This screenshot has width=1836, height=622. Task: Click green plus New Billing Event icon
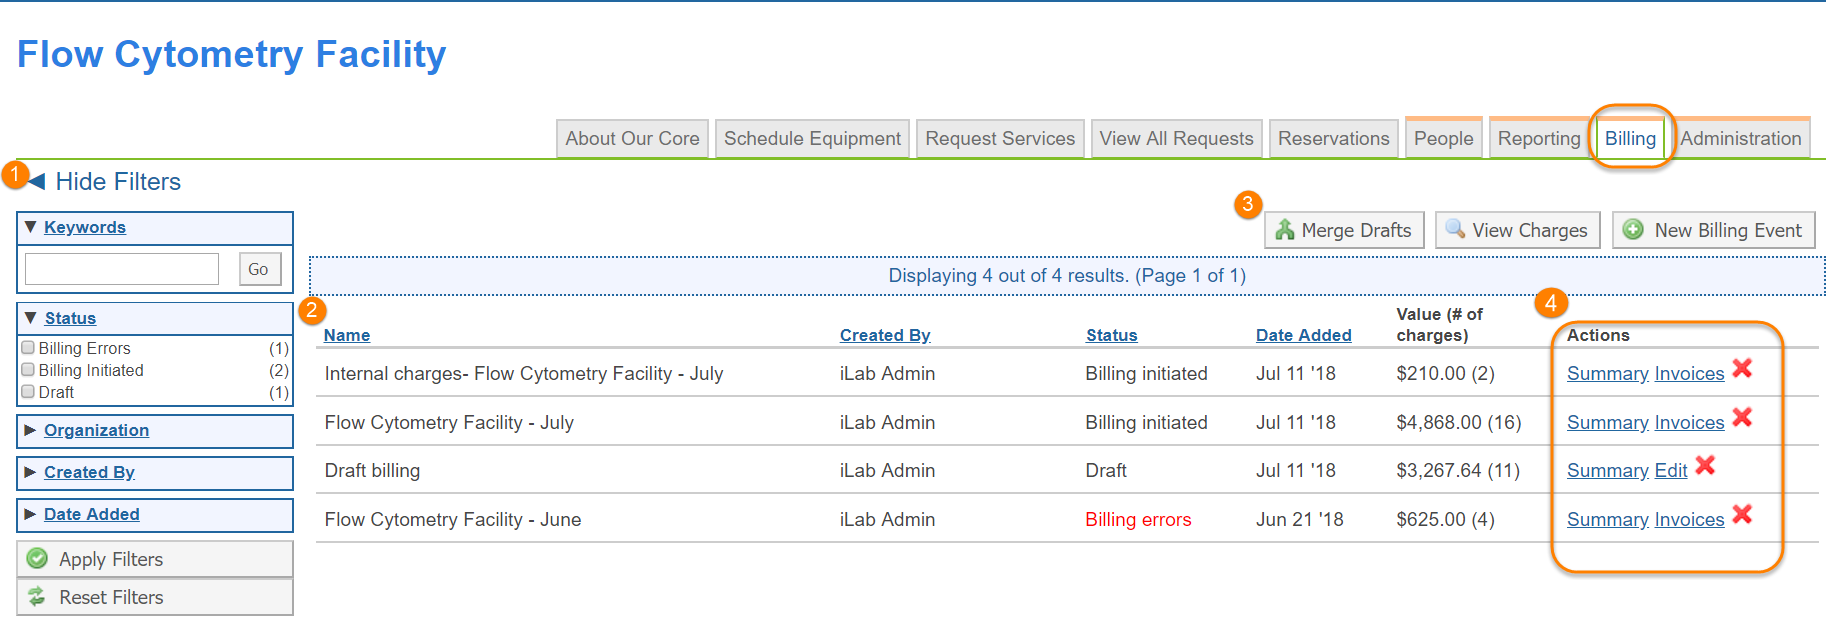[x=1633, y=229]
